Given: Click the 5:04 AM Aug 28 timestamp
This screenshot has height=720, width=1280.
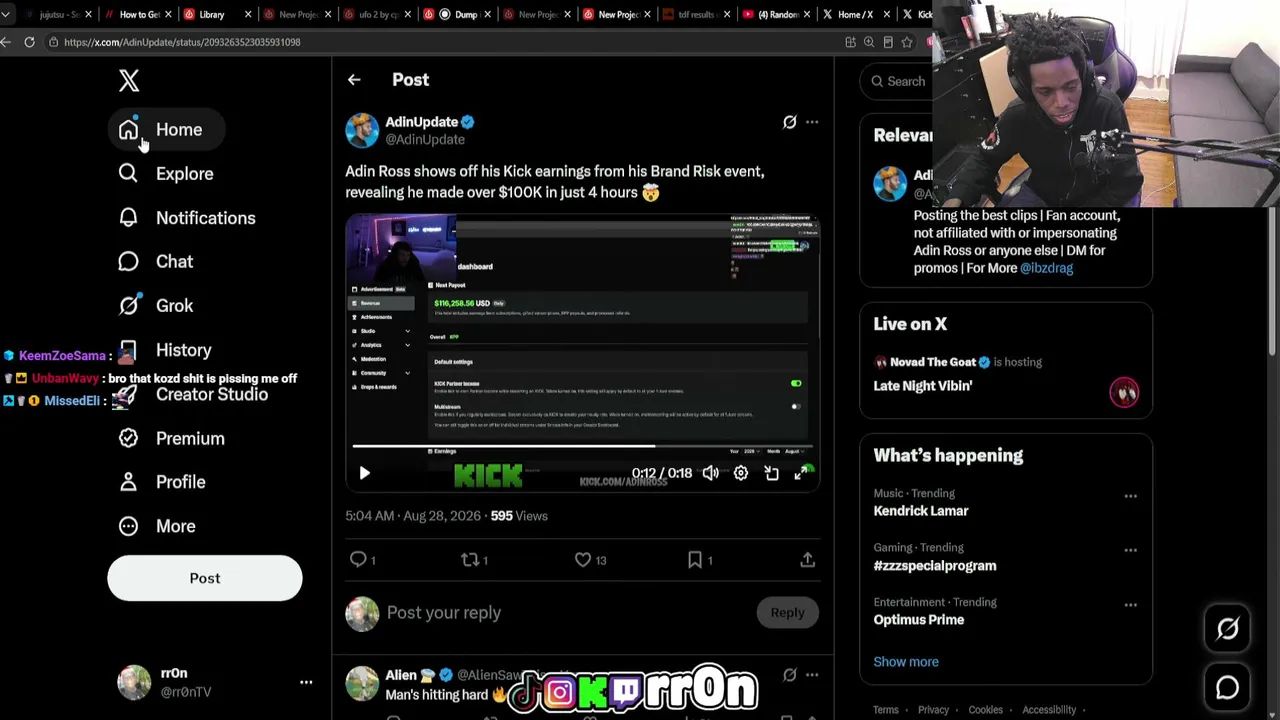Looking at the screenshot, I should coord(413,516).
